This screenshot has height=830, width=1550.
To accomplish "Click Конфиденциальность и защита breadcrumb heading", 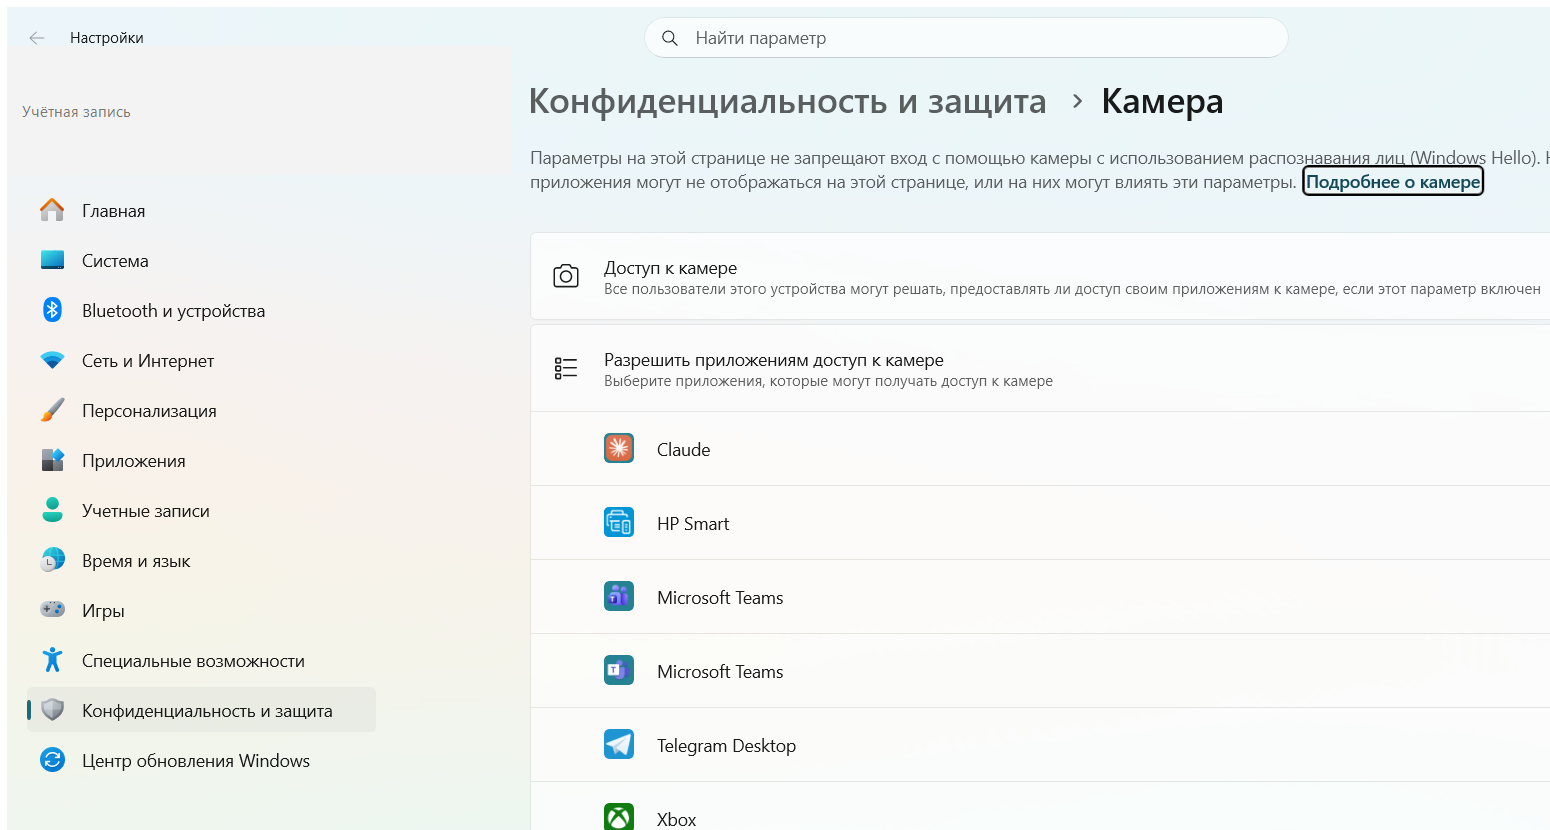I will coord(787,101).
